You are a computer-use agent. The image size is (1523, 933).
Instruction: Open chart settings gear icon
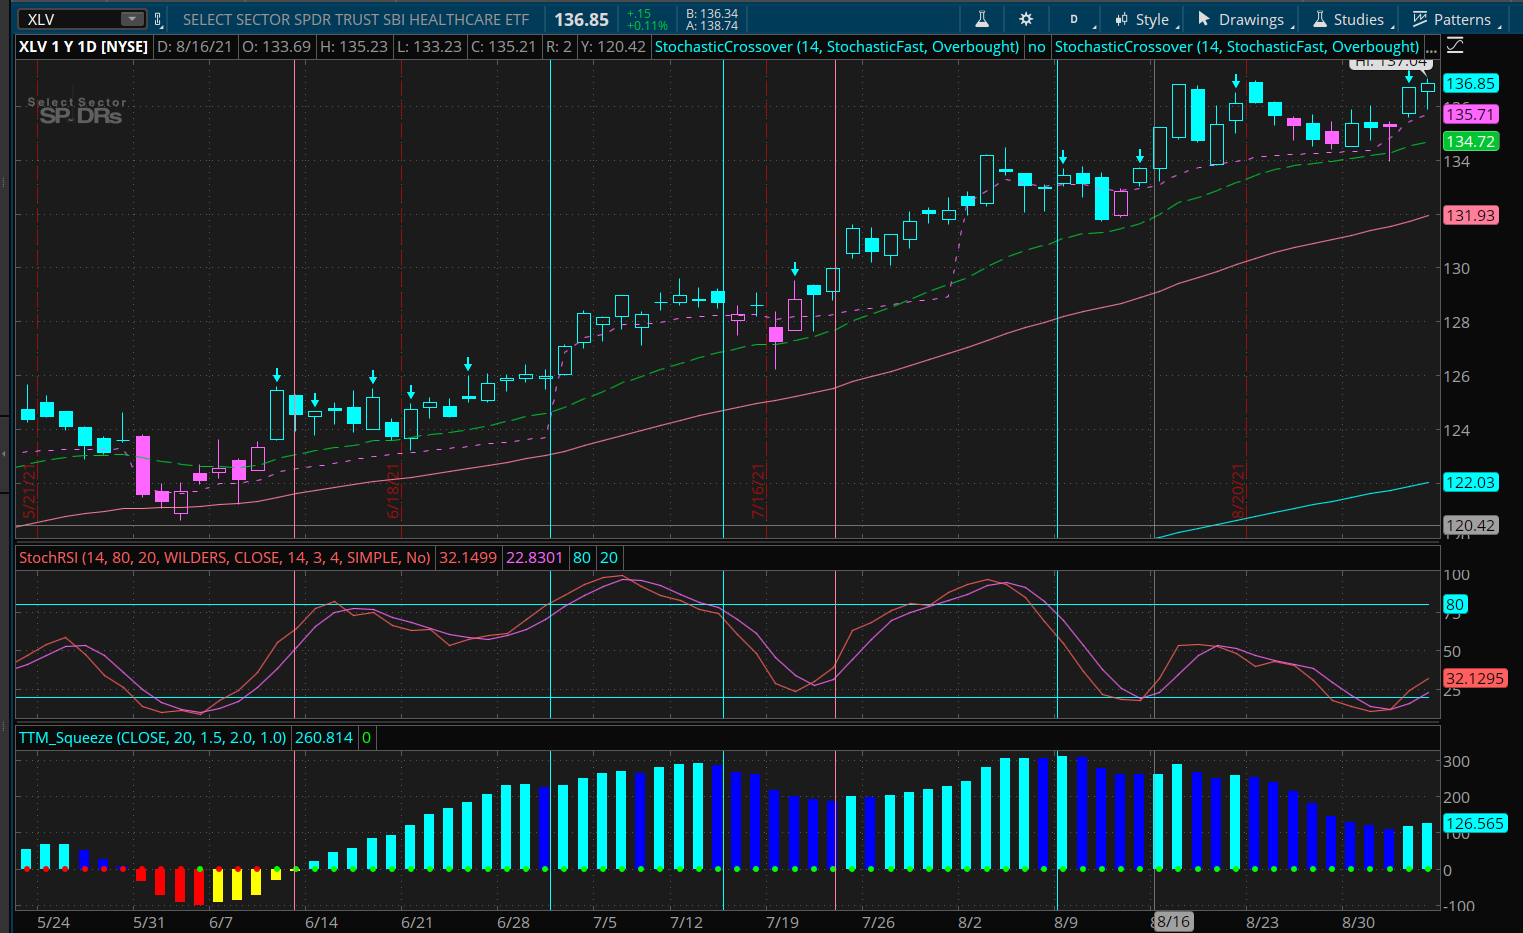[x=1026, y=19]
